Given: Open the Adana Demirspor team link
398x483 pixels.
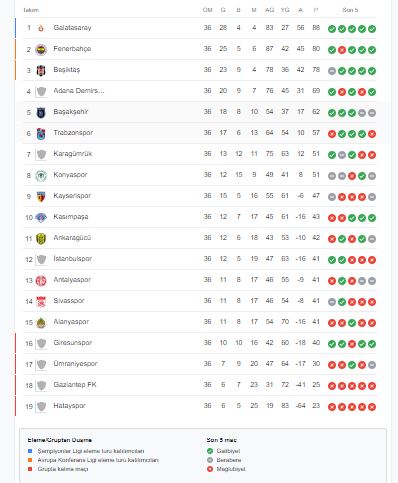Looking at the screenshot, I should pos(79,91).
